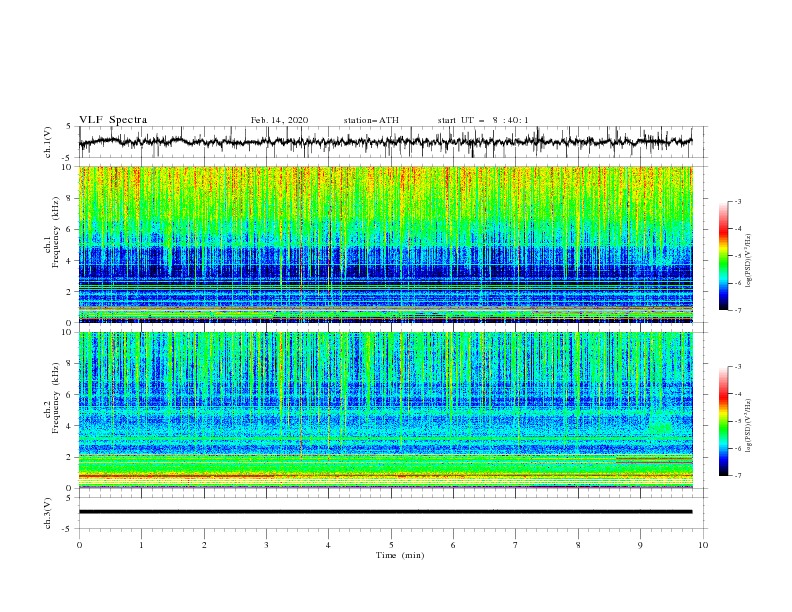Viewport: 792px width, 612px height.
Task: Select the "start UT = 8 :40: 1" text
Action: 483,120
